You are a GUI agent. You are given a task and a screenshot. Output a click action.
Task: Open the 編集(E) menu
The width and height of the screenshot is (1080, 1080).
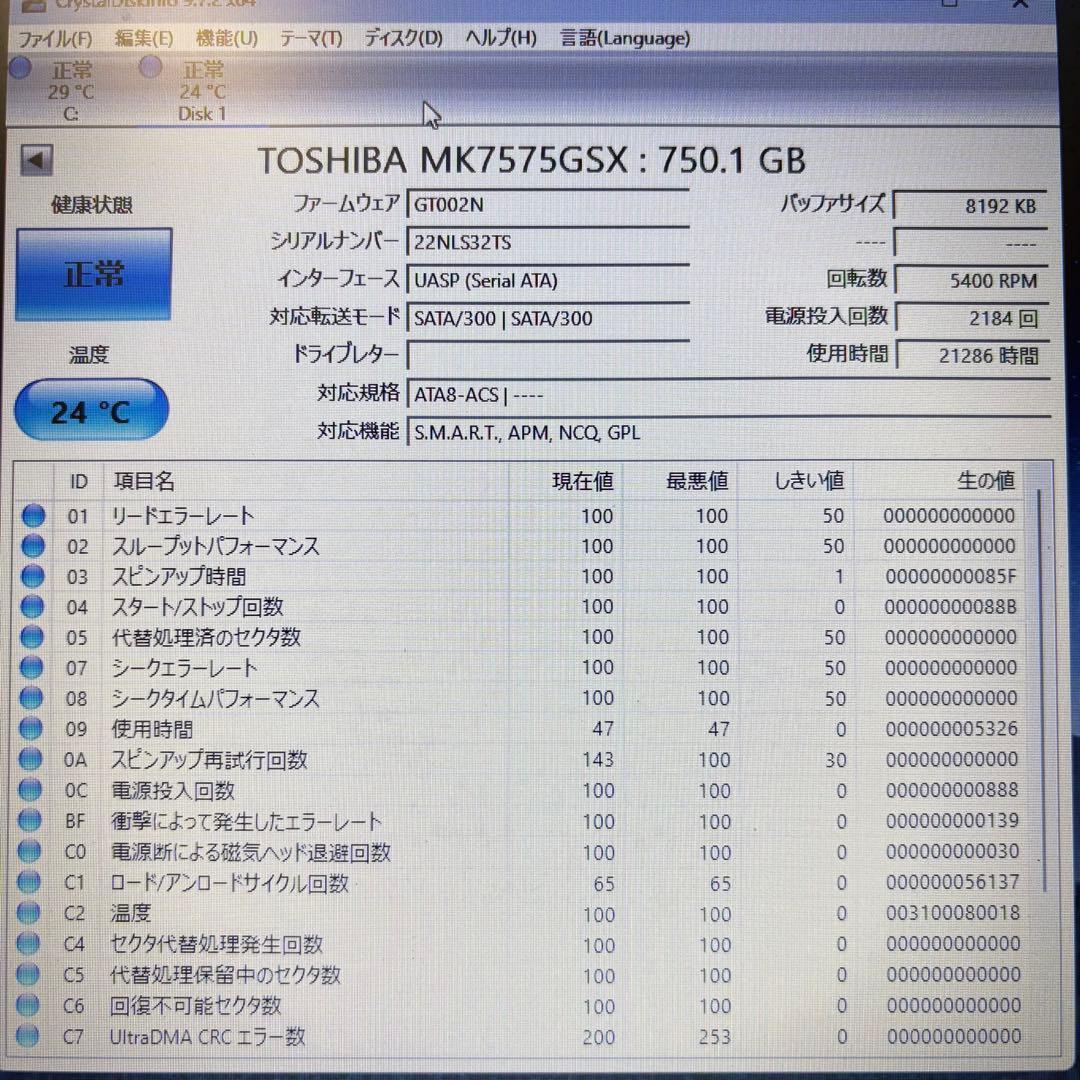143,39
